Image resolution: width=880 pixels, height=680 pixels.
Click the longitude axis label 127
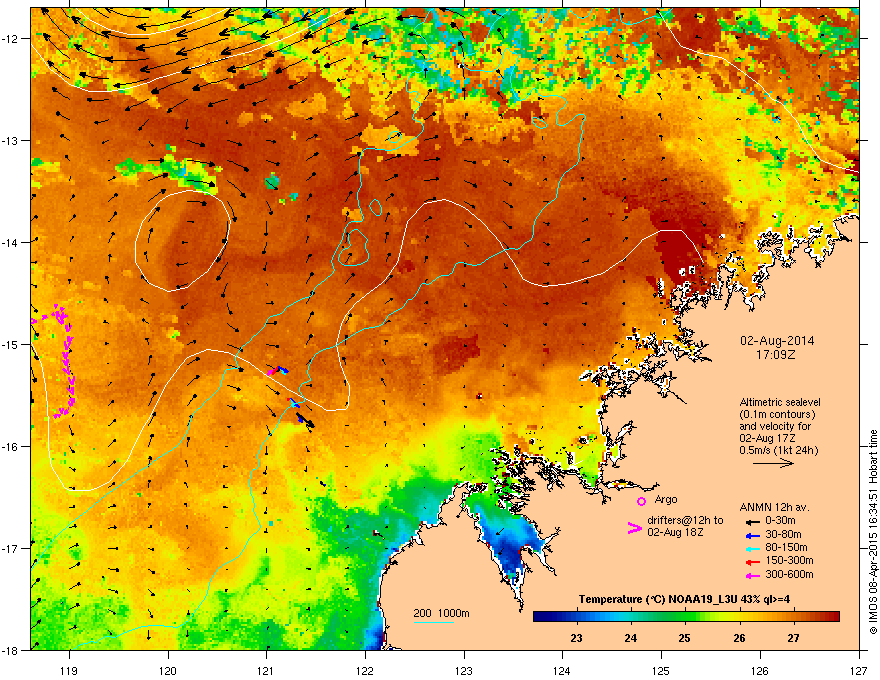point(859,670)
